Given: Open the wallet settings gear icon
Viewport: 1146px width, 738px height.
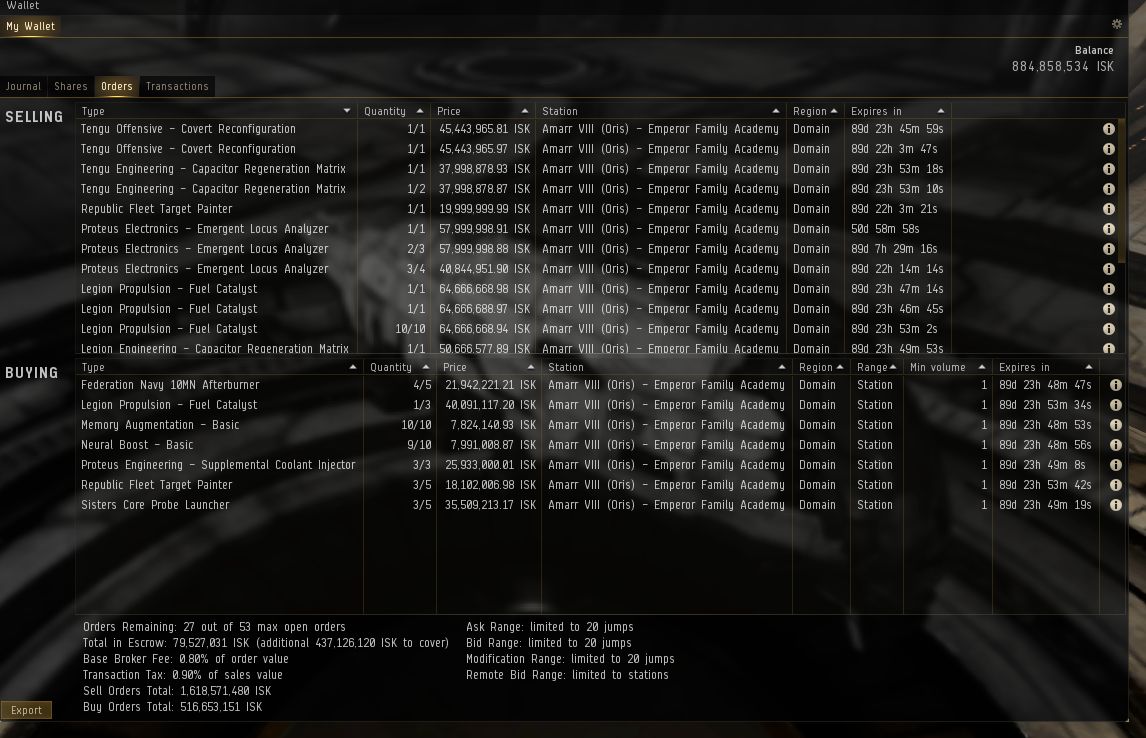Looking at the screenshot, I should tap(1117, 24).
